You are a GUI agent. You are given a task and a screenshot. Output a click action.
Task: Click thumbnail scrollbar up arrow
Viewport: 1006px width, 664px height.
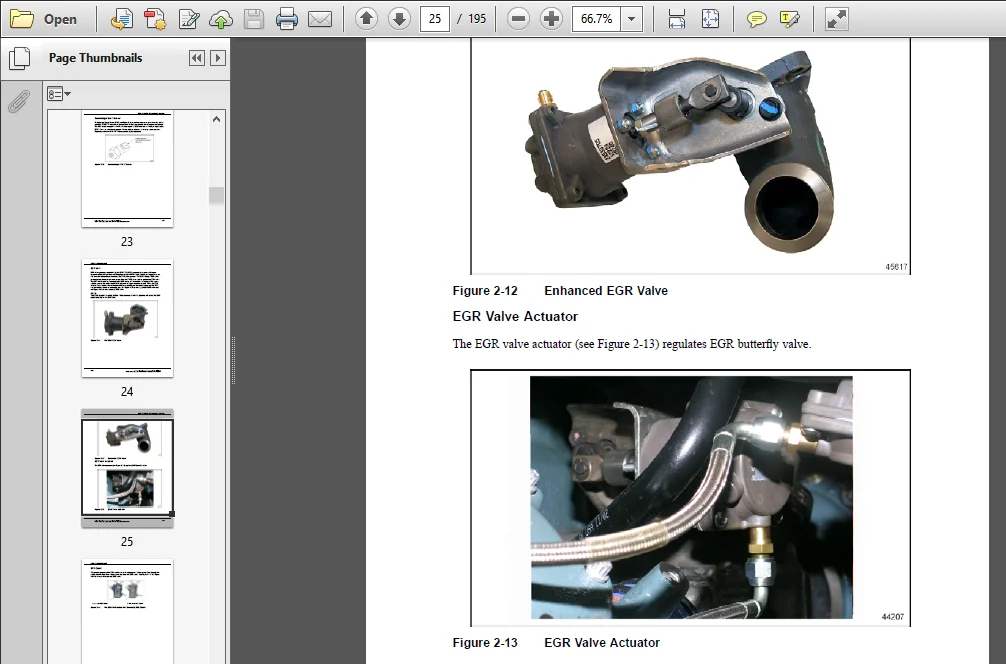click(216, 119)
